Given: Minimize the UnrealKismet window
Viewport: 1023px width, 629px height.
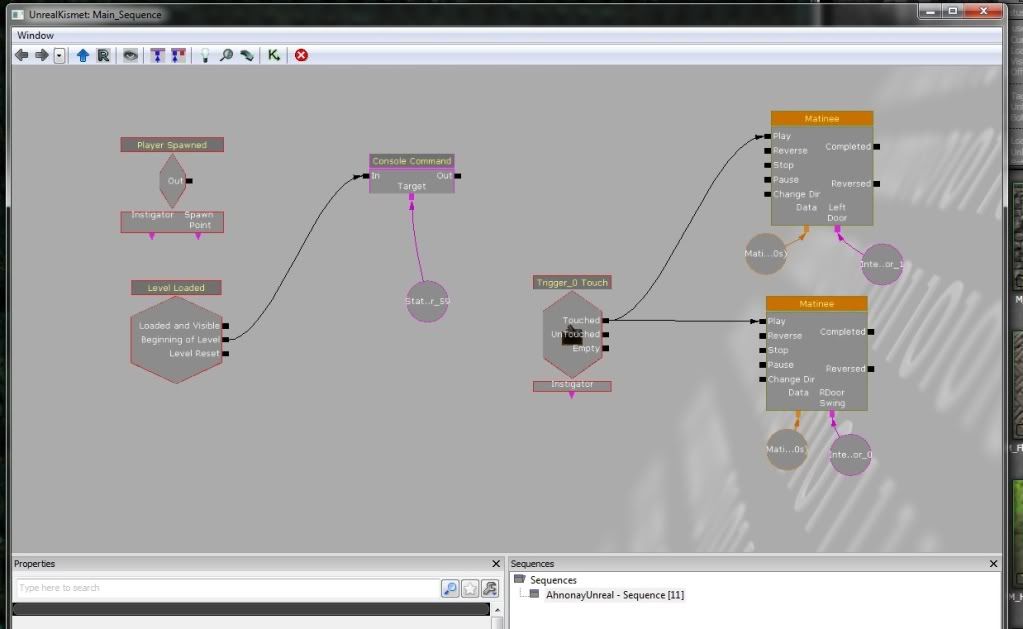Looking at the screenshot, I should [x=930, y=10].
